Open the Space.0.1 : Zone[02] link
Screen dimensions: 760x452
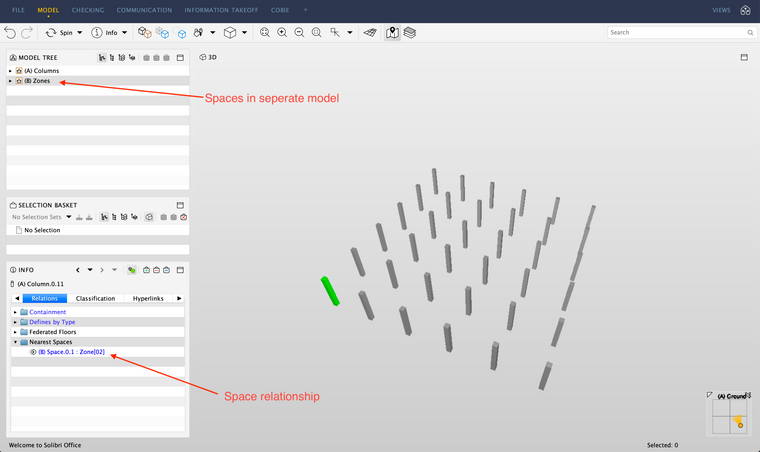point(71,352)
